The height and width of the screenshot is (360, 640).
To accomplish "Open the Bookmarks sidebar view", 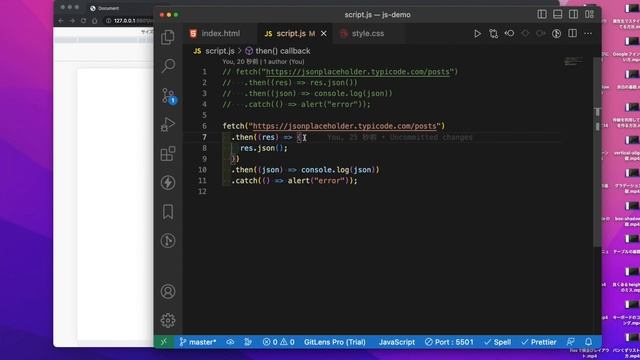I will pos(168,212).
